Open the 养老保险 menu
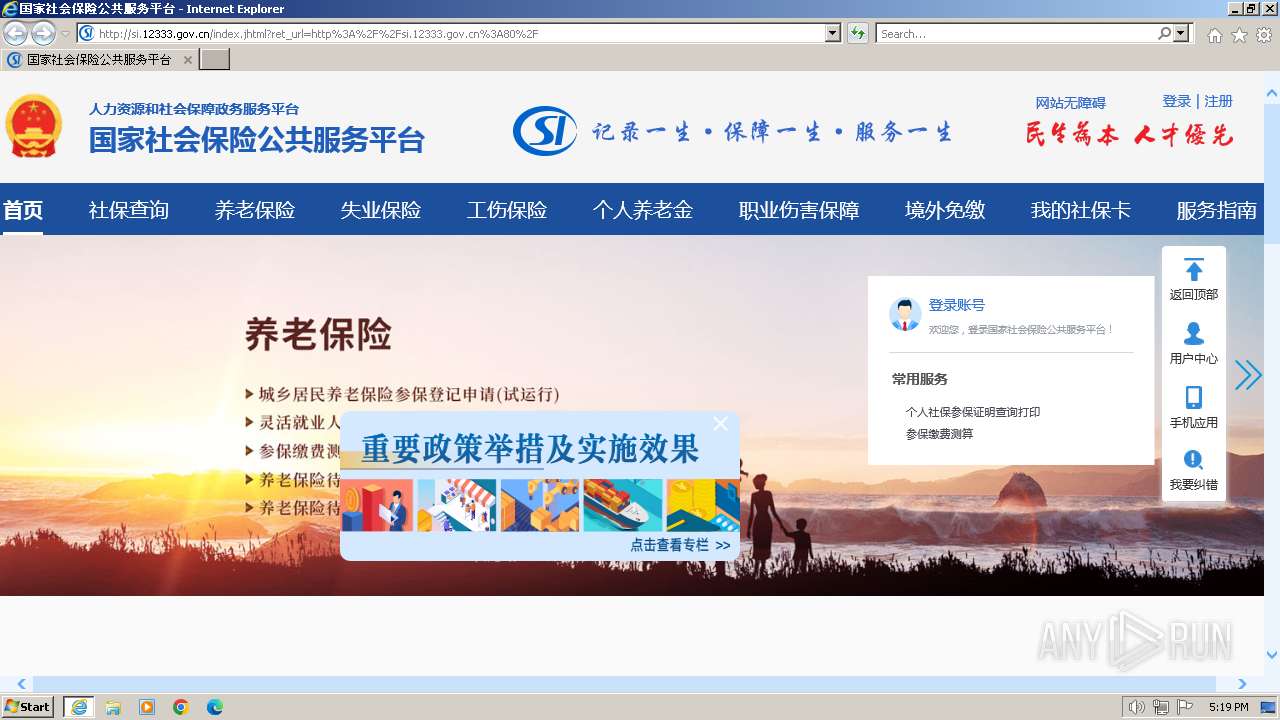1280x720 pixels. point(255,210)
